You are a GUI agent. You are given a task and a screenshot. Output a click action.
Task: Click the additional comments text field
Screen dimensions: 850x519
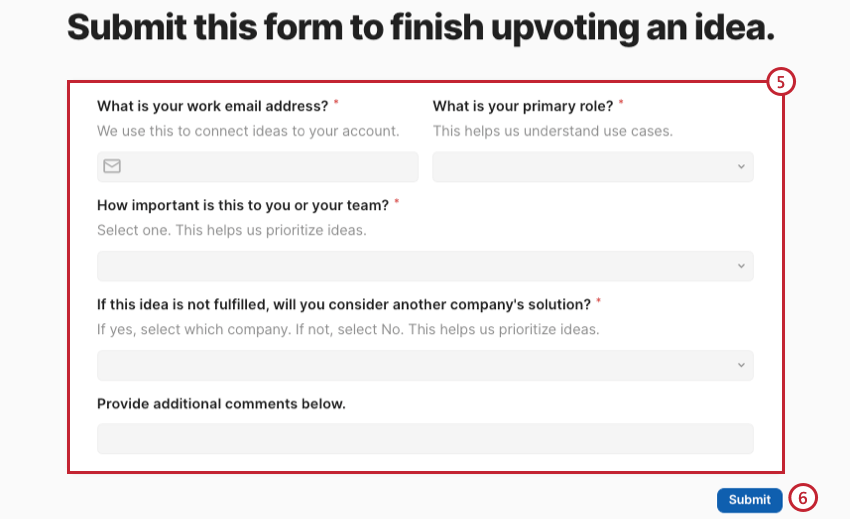(425, 438)
